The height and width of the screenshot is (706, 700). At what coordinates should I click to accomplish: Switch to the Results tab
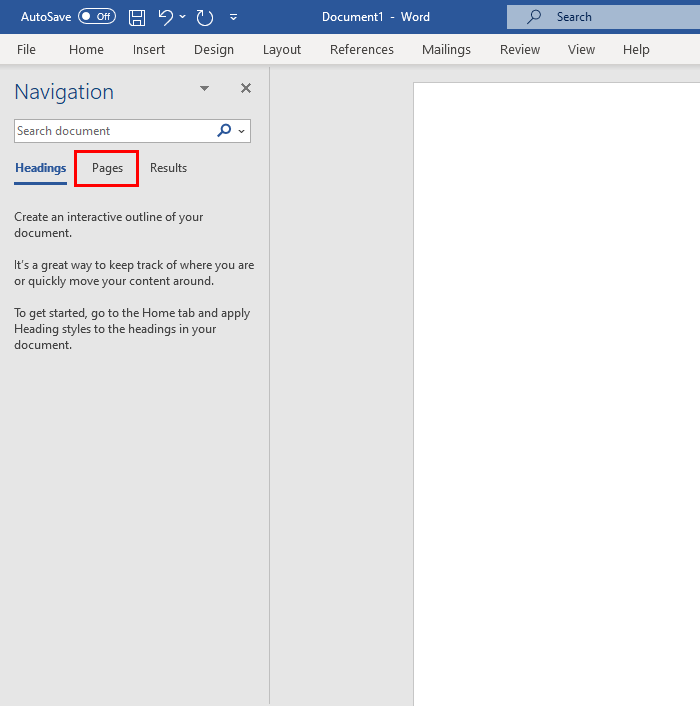pyautogui.click(x=168, y=168)
